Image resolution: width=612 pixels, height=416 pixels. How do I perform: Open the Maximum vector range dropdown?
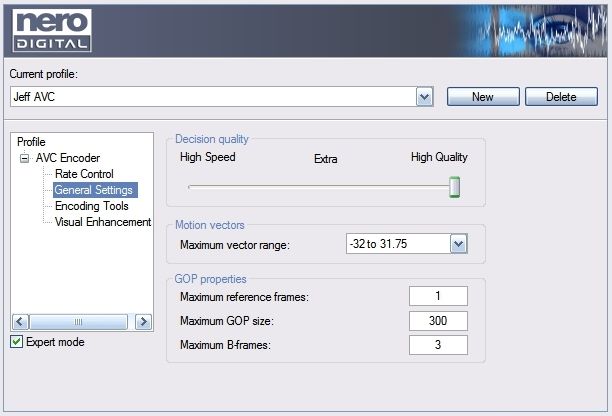(459, 244)
